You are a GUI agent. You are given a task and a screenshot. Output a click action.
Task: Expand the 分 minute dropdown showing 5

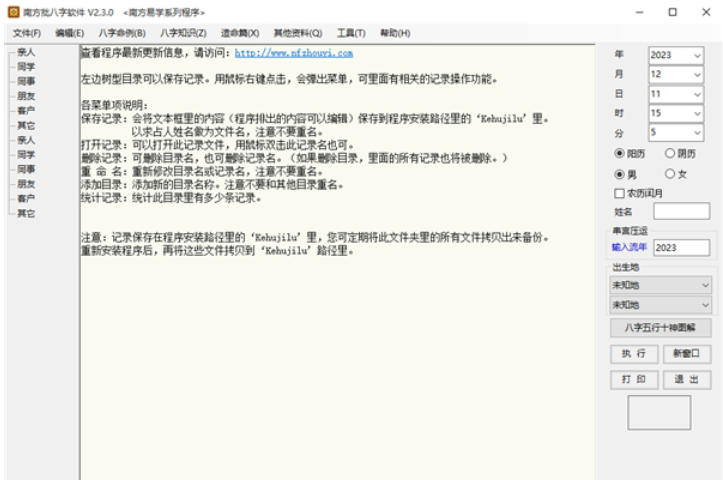pos(697,133)
